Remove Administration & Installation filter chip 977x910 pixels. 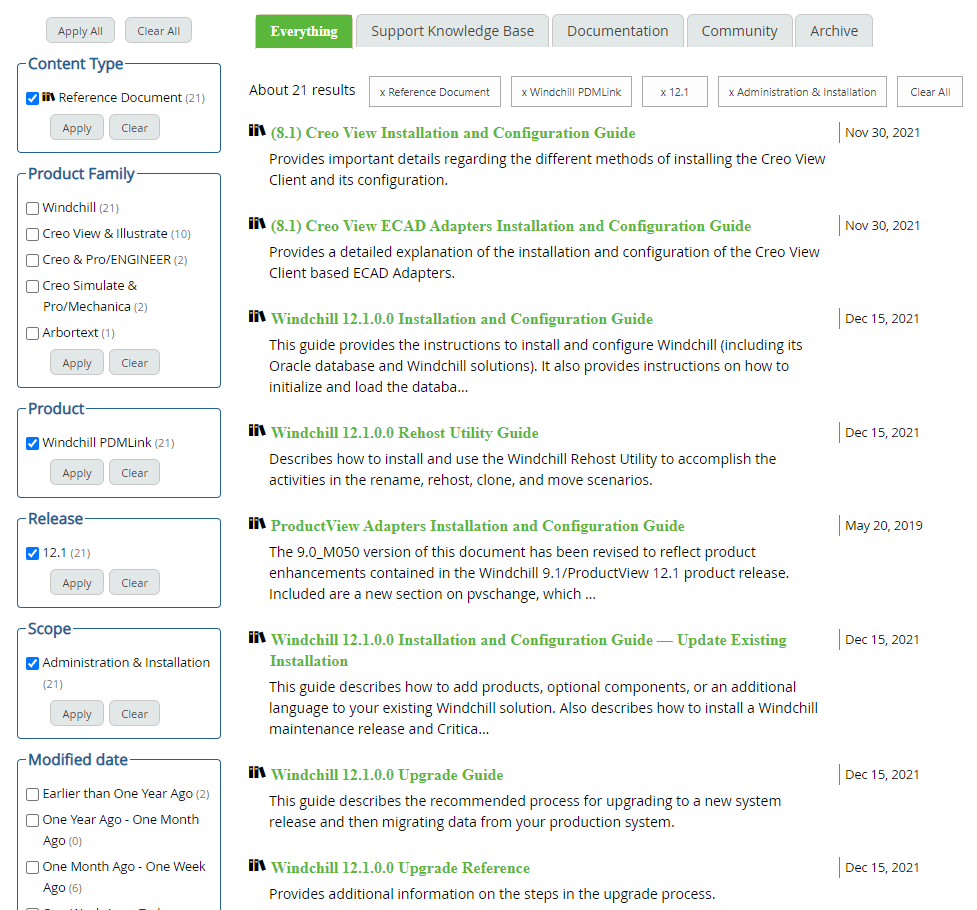pyautogui.click(x=803, y=92)
